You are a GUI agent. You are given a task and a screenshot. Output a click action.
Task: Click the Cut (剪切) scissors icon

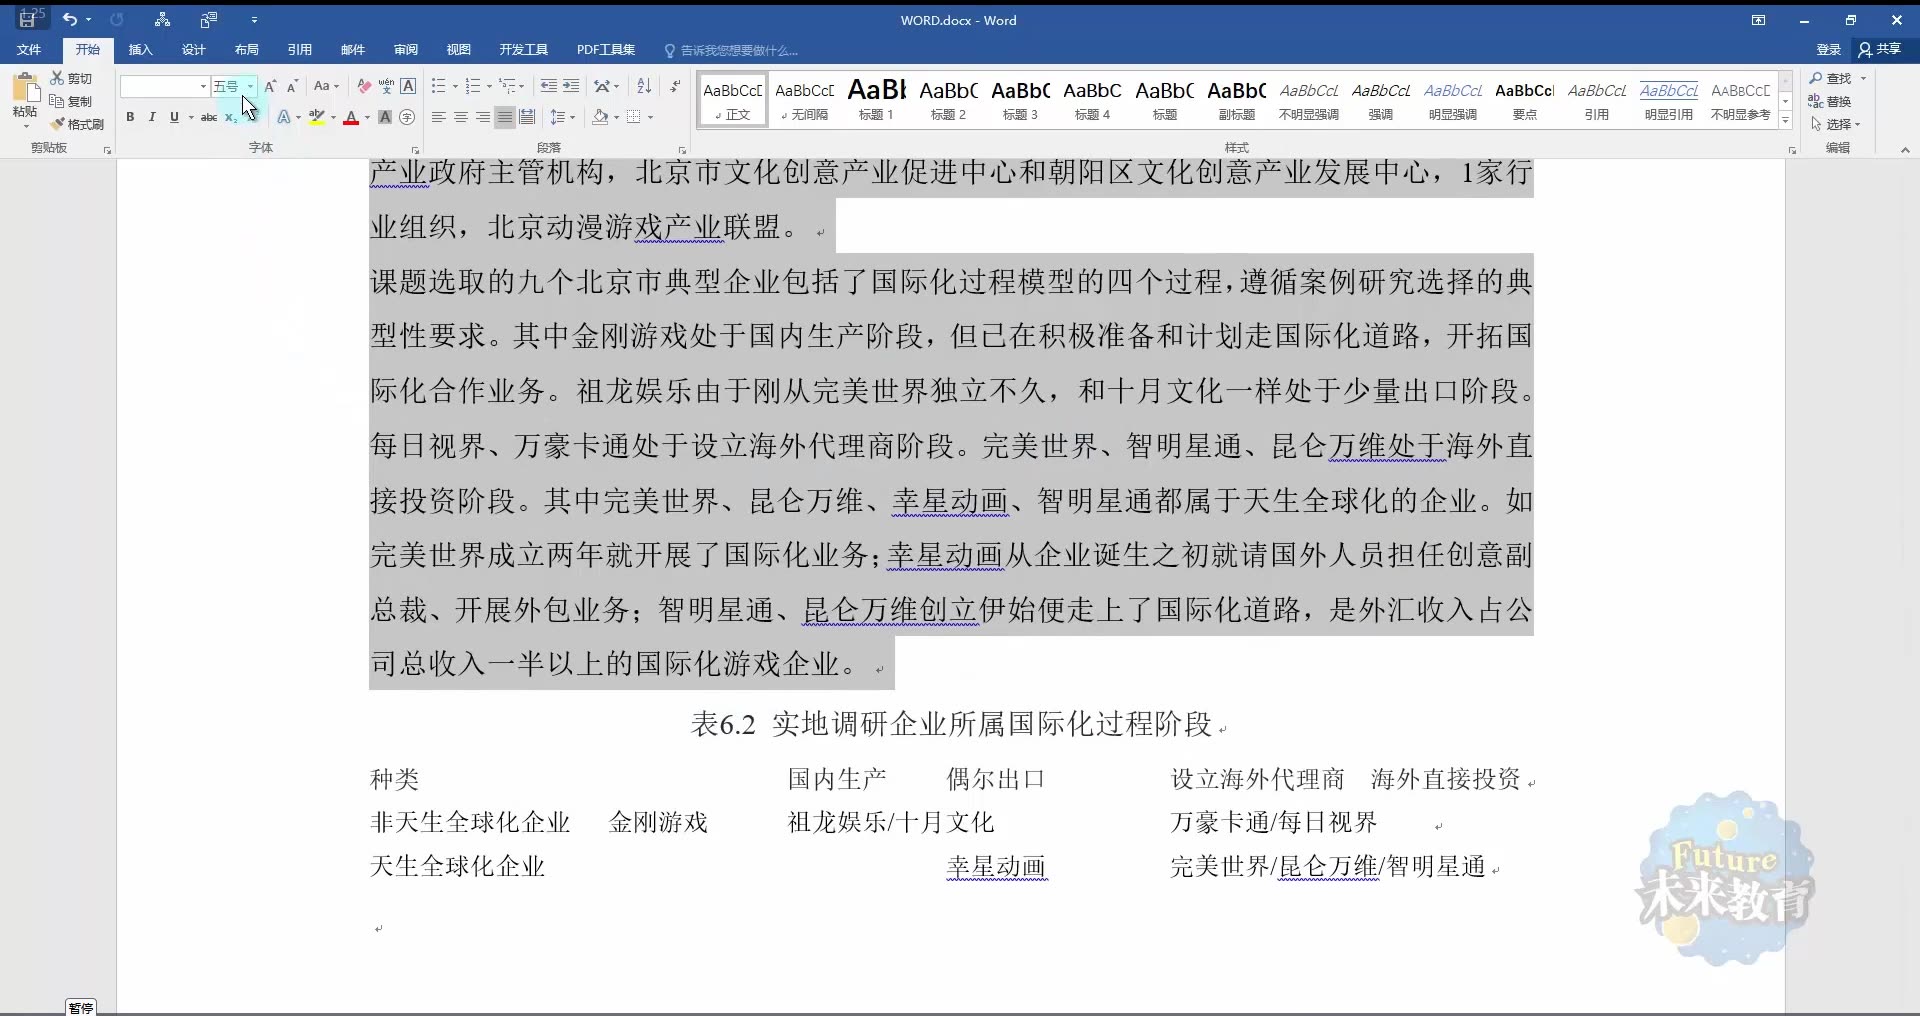pyautogui.click(x=71, y=78)
